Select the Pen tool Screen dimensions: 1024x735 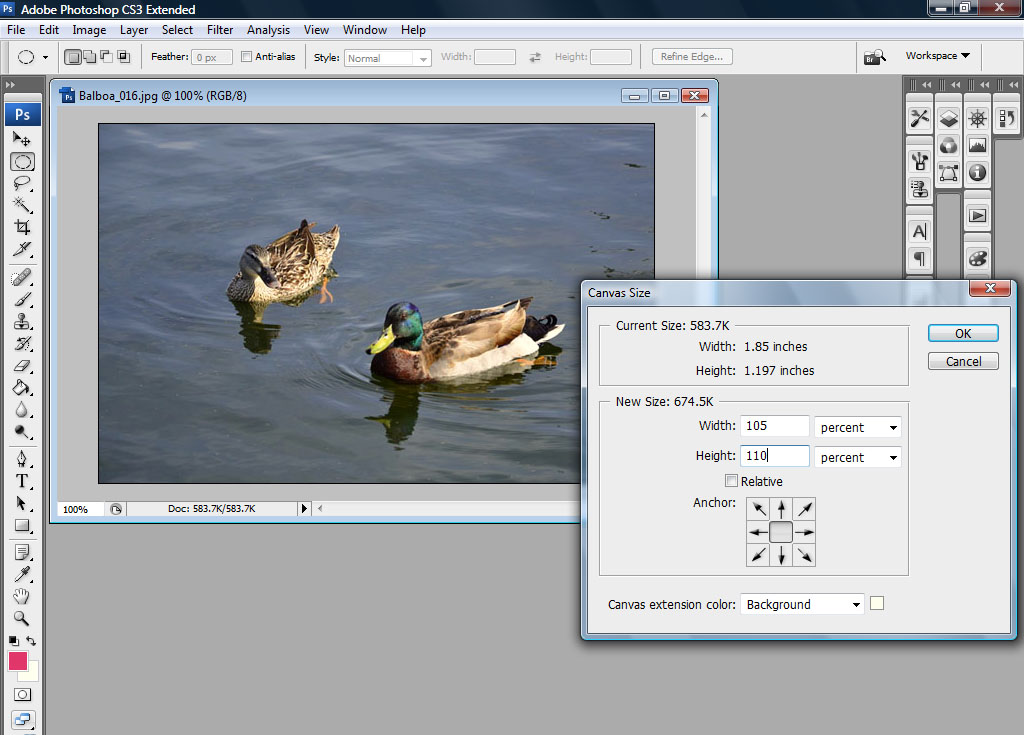pos(22,459)
